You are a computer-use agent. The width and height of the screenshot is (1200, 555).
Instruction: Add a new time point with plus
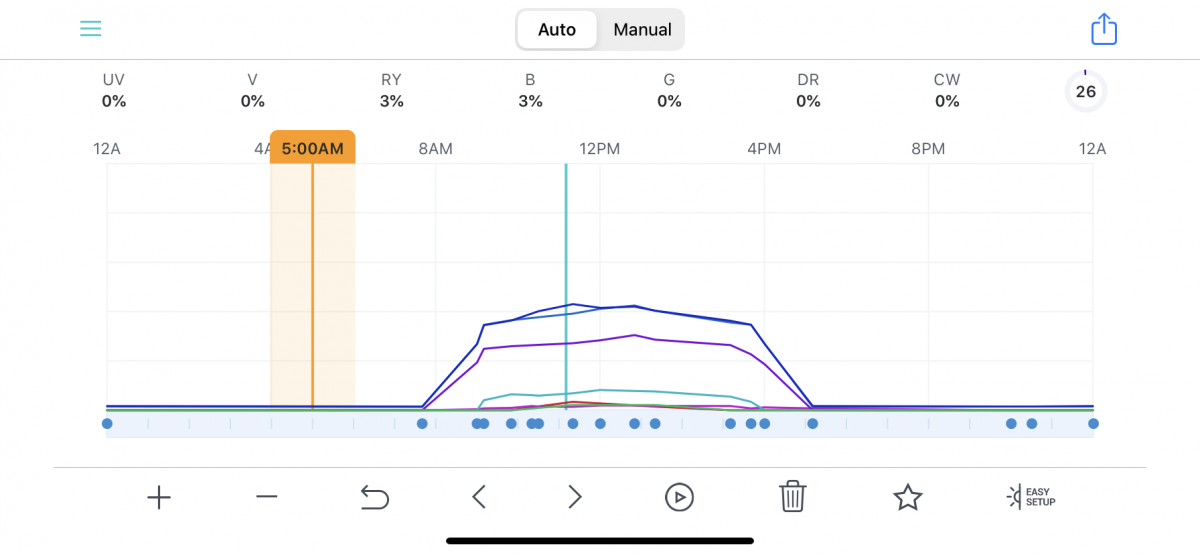159,497
